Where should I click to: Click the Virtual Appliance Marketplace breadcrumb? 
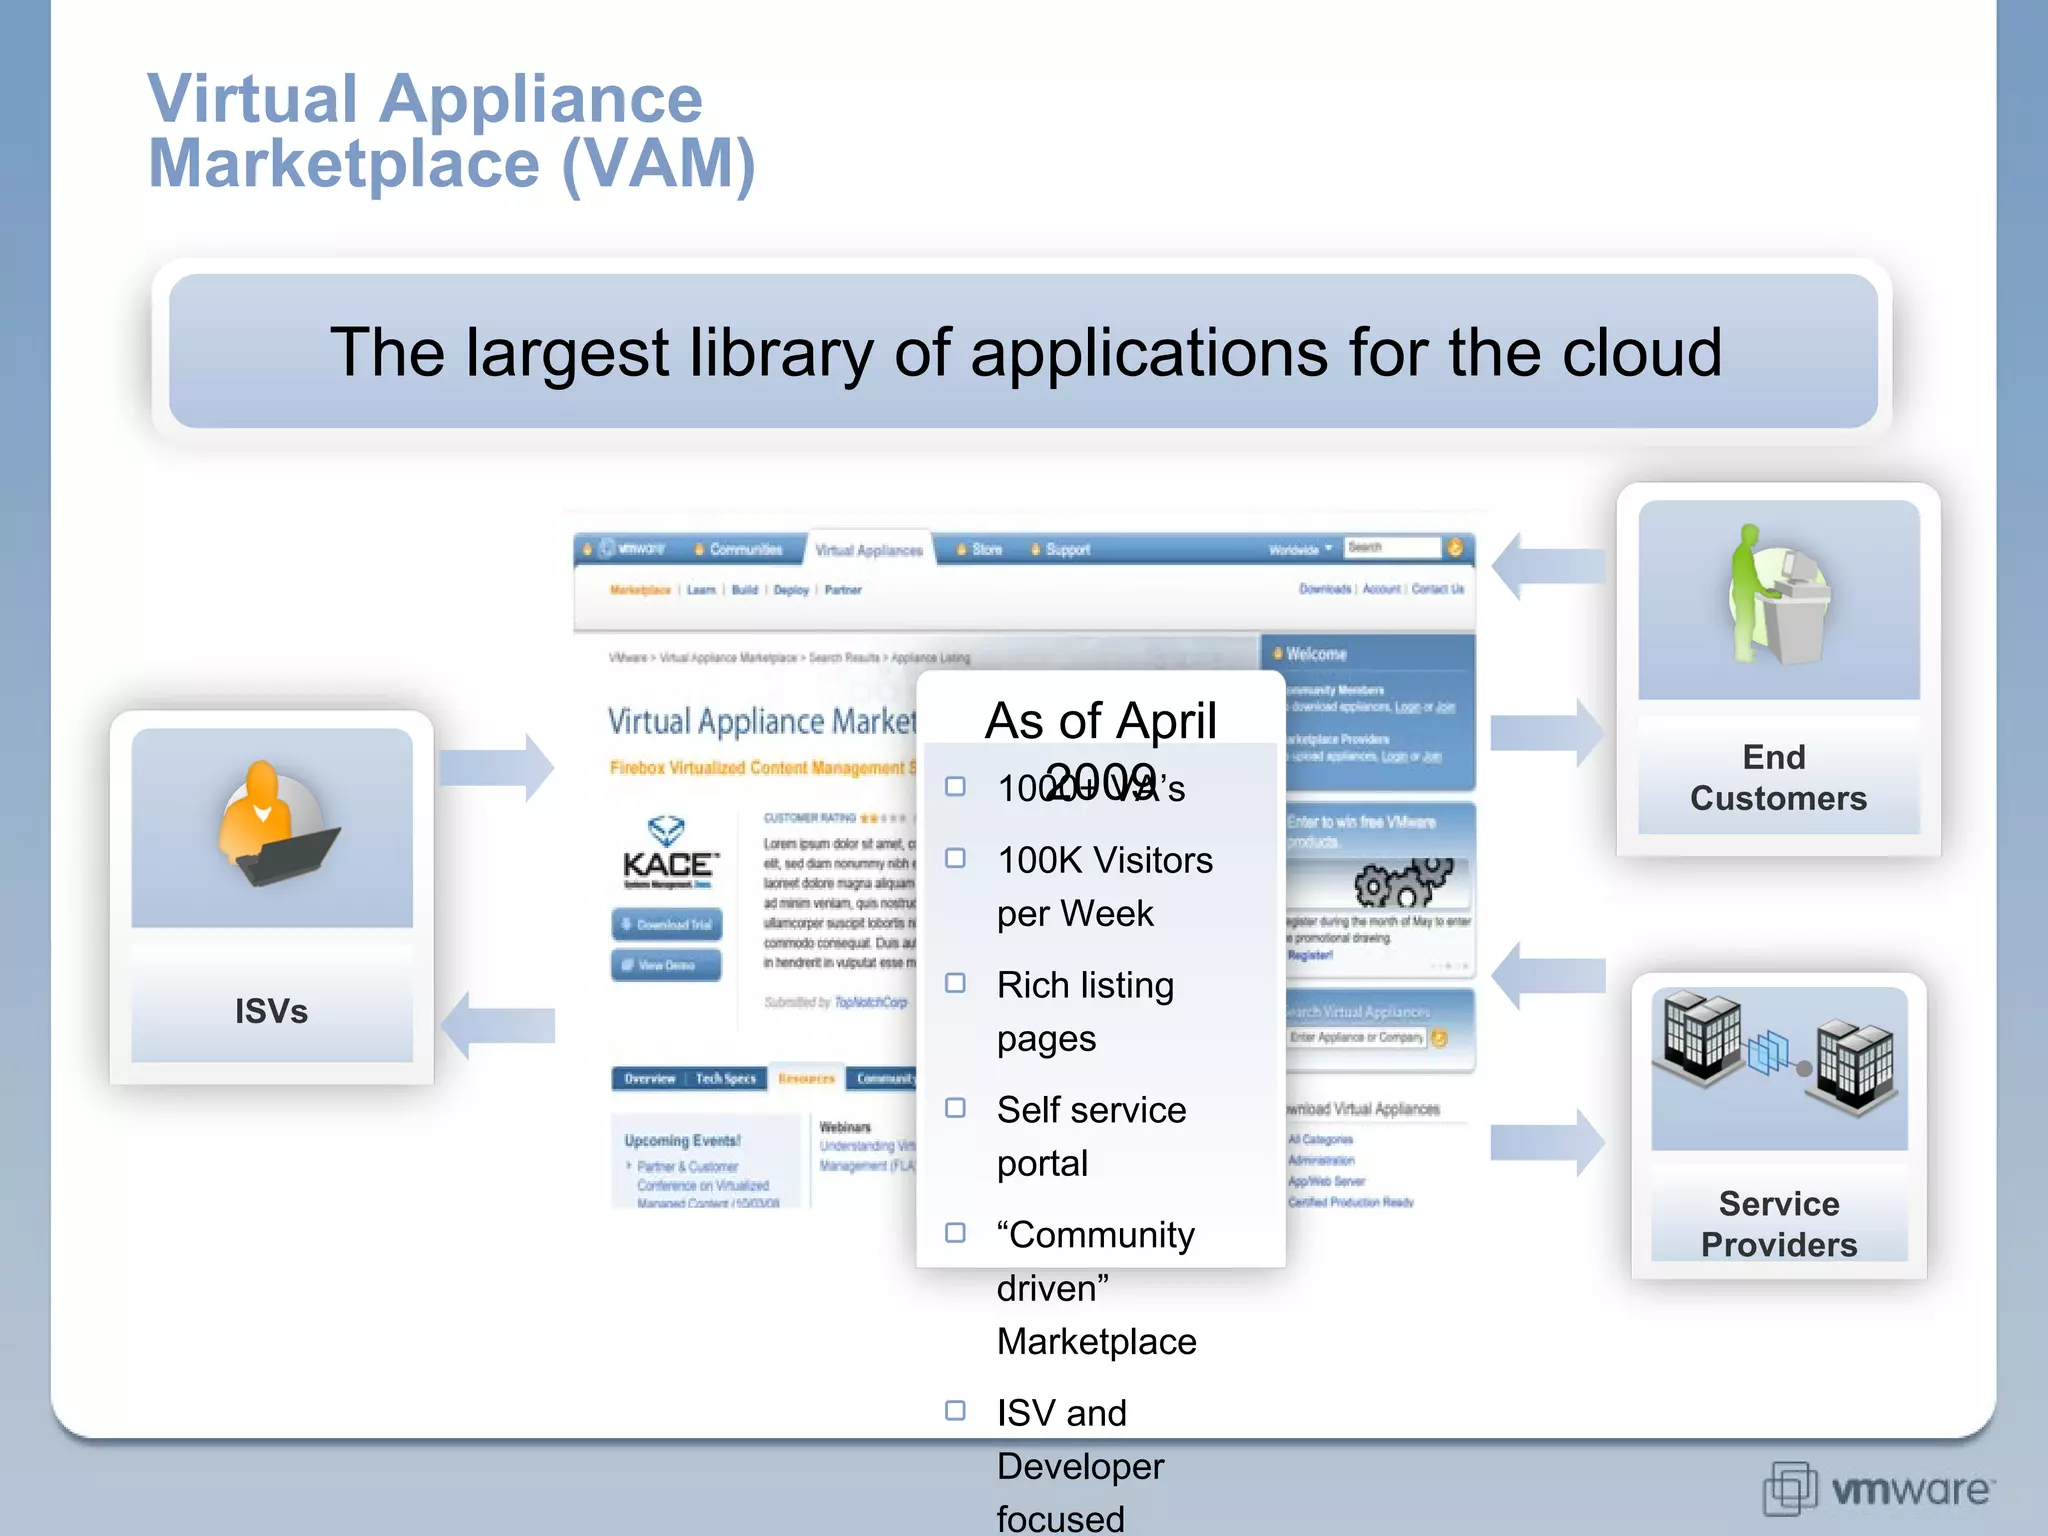pos(728,658)
